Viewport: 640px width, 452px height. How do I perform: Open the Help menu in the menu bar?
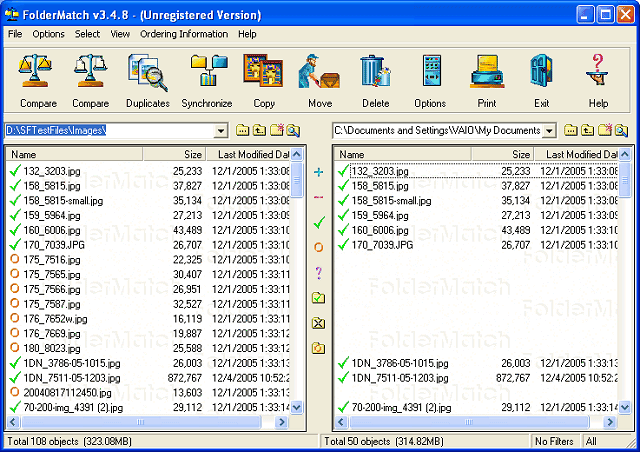pos(247,34)
